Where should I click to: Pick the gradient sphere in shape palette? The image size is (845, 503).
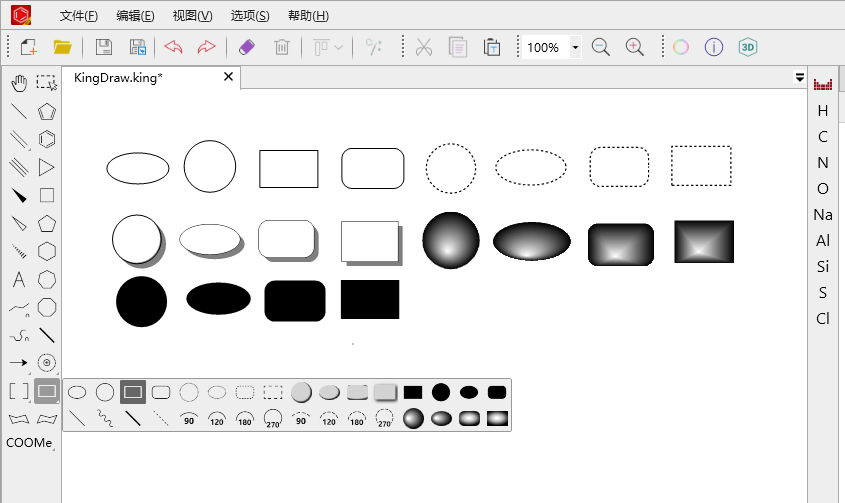coord(413,418)
